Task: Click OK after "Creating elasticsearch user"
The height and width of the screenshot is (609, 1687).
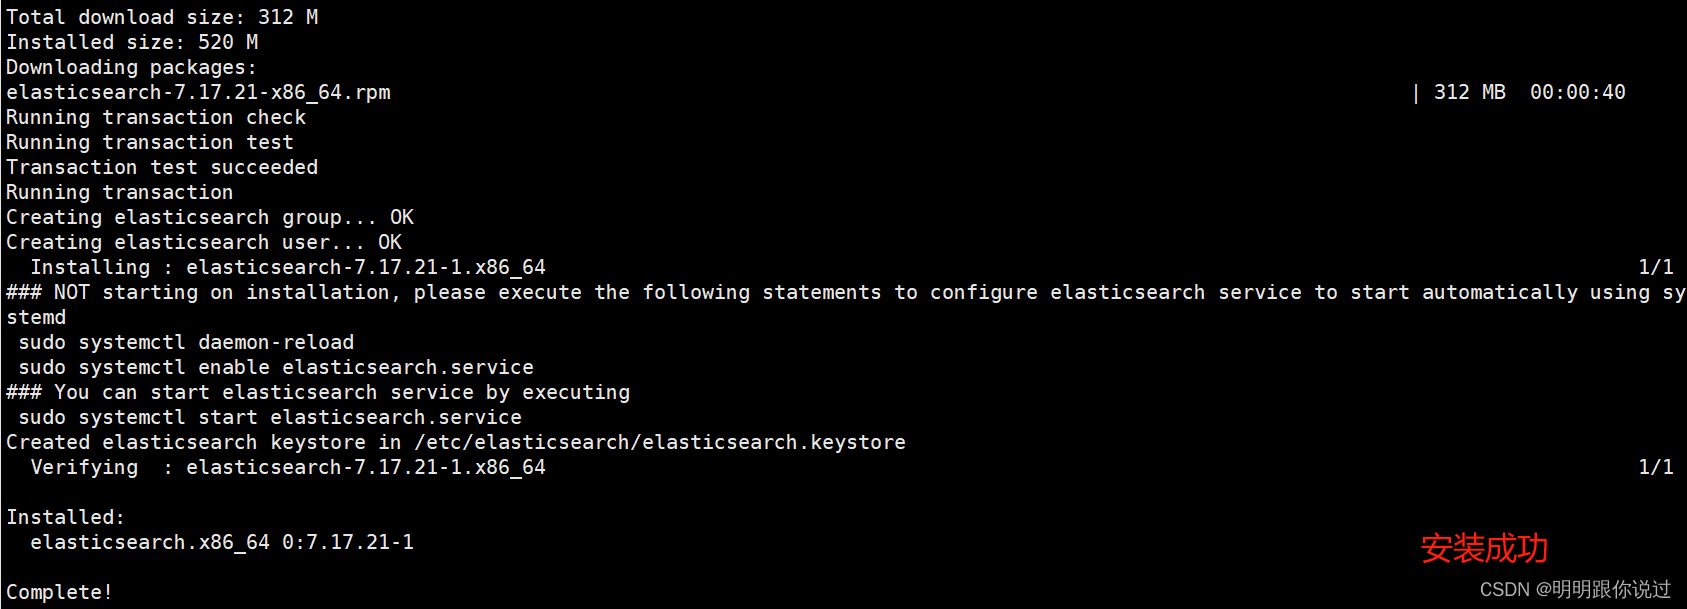Action: pyautogui.click(x=390, y=242)
